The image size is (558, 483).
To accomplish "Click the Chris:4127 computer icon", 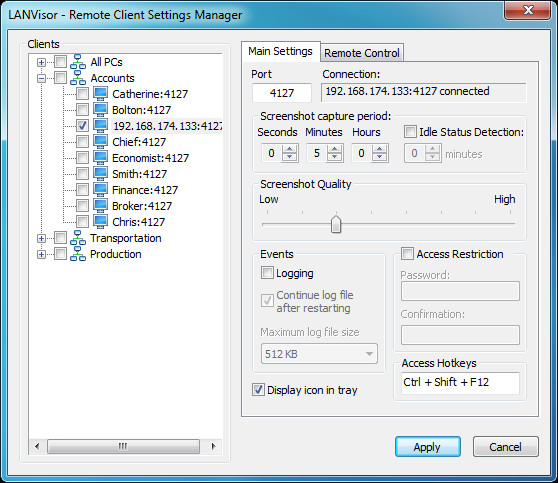I will tap(100, 222).
